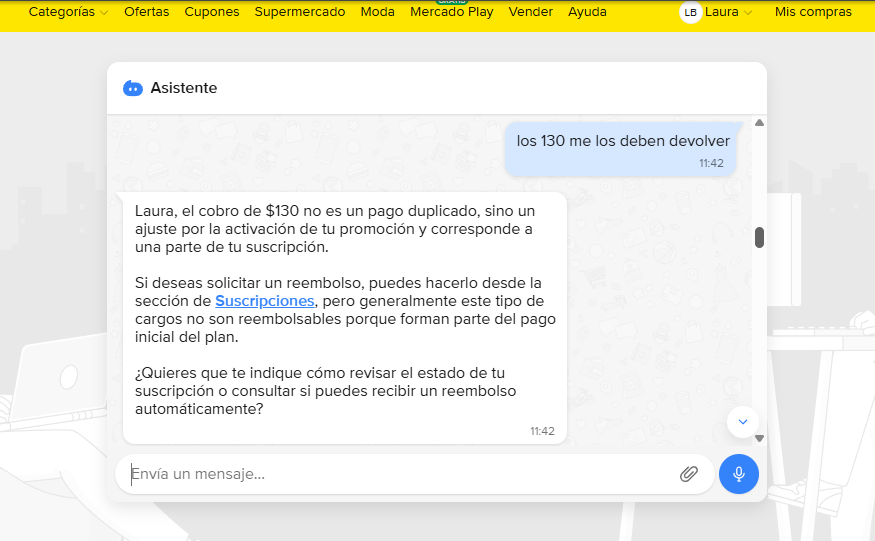This screenshot has height=541, width=875.
Task: Expand the Categorías dropdown
Action: coord(68,12)
